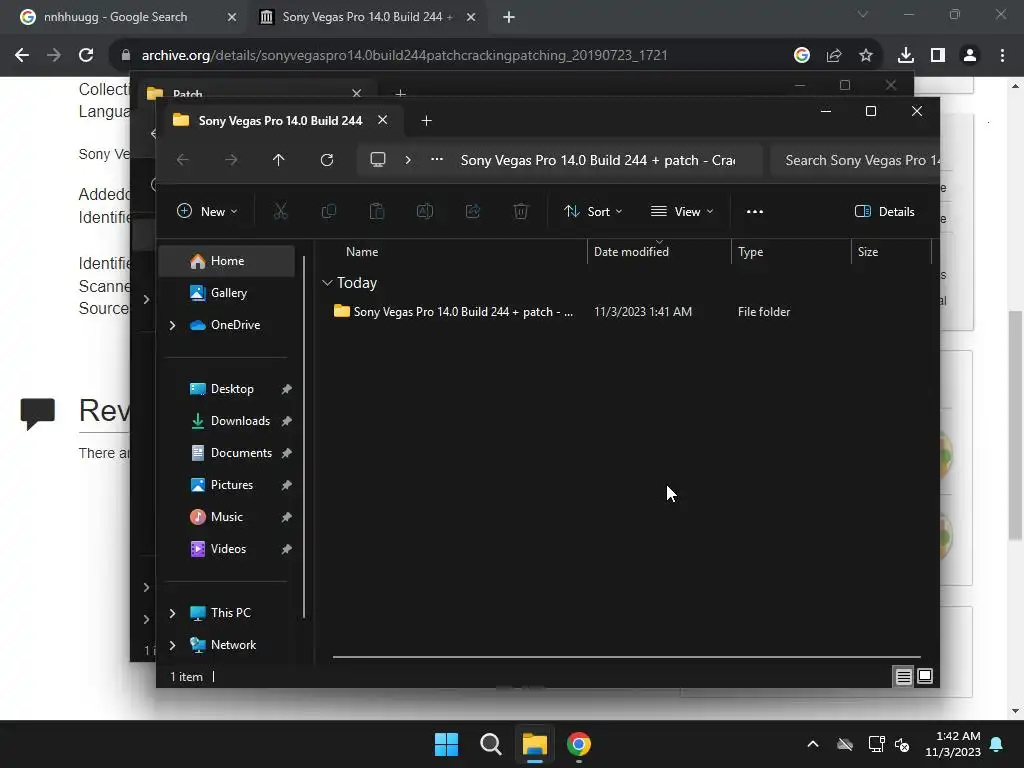Screen dimensions: 1024x768
Task: Click the PC monitor icon in the address bar
Action: tap(377, 160)
